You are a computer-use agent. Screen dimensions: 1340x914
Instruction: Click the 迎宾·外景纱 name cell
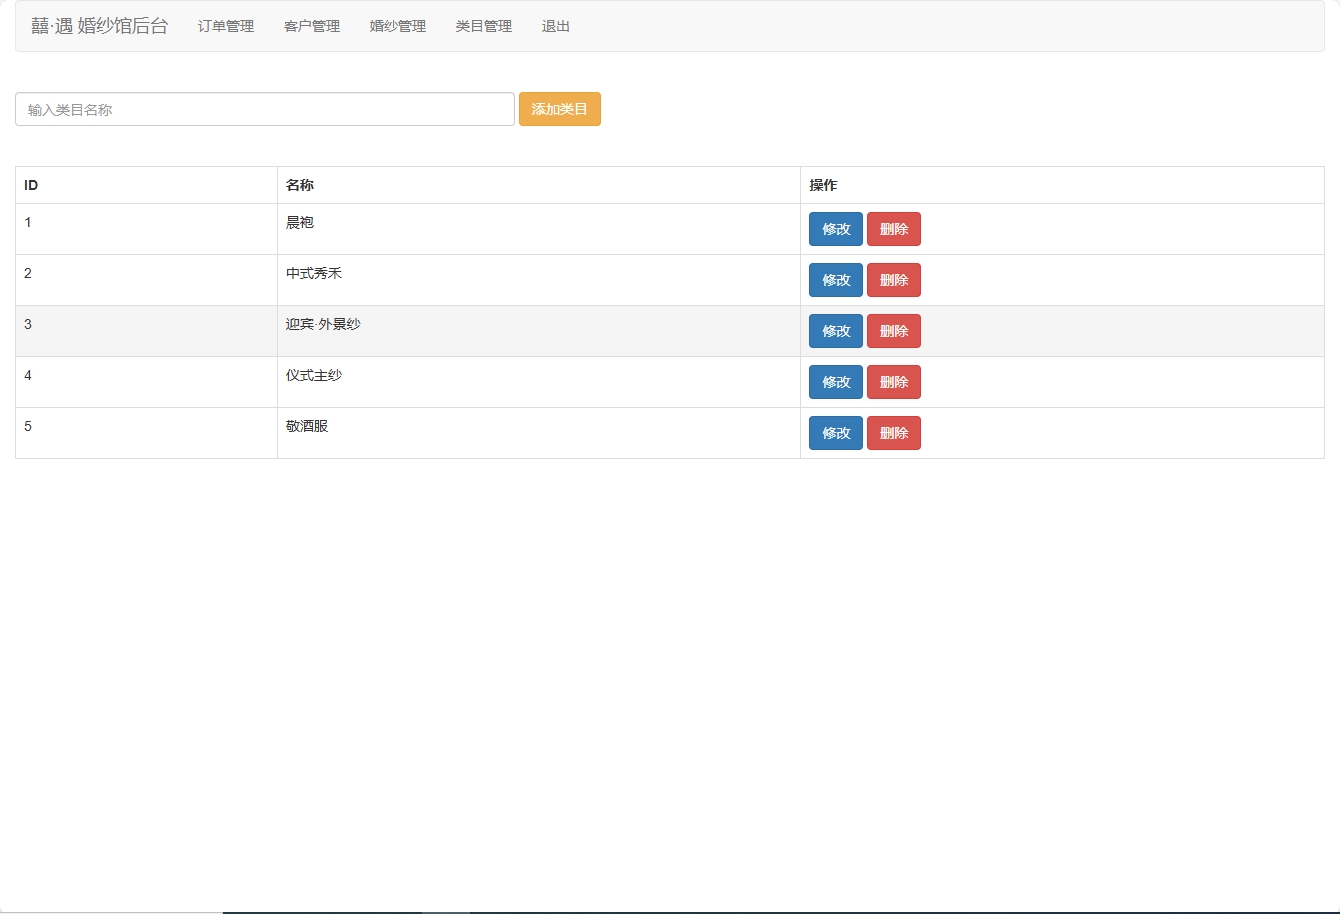(323, 324)
